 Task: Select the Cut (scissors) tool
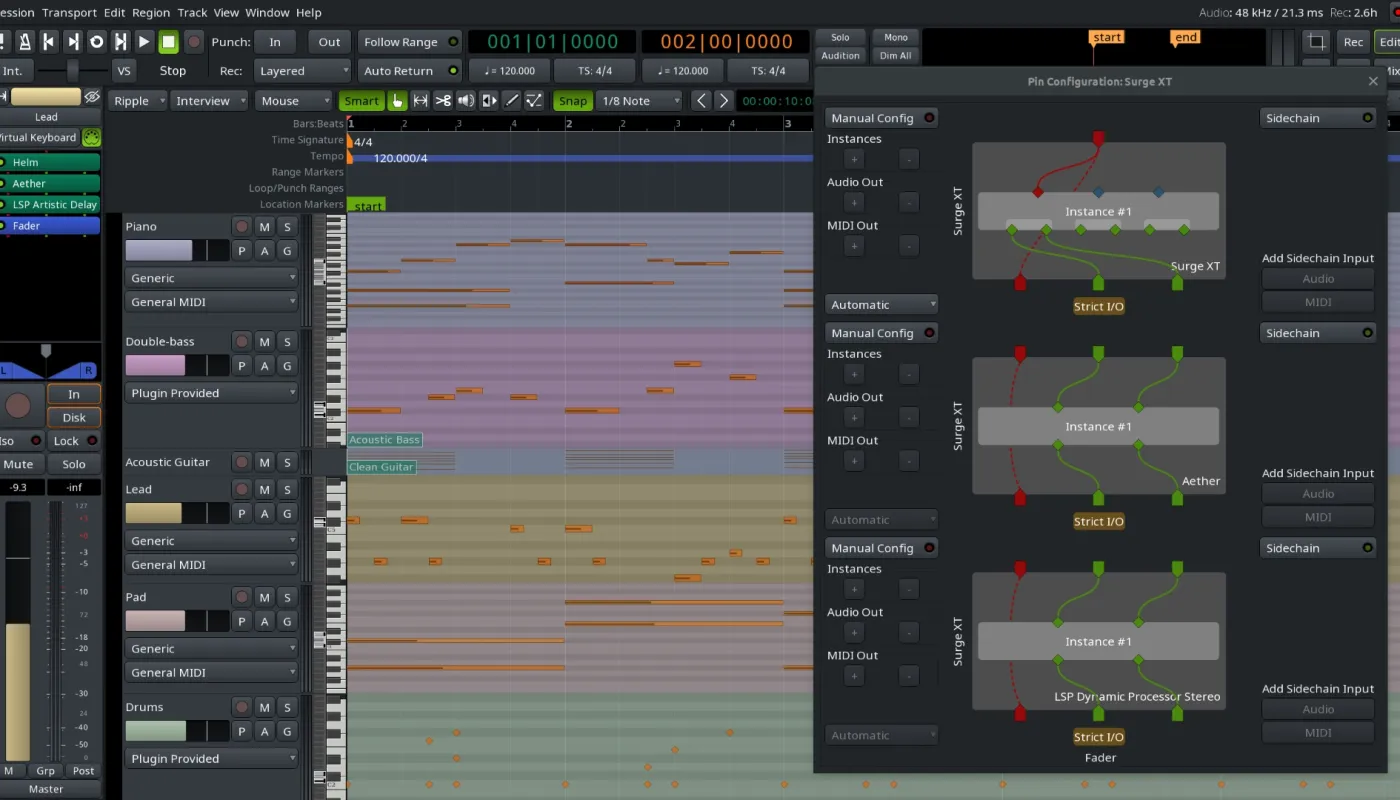coord(443,101)
